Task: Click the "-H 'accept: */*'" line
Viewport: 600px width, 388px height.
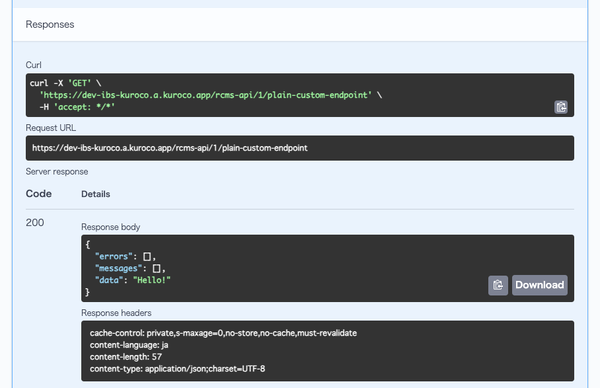Action: click(x=77, y=107)
